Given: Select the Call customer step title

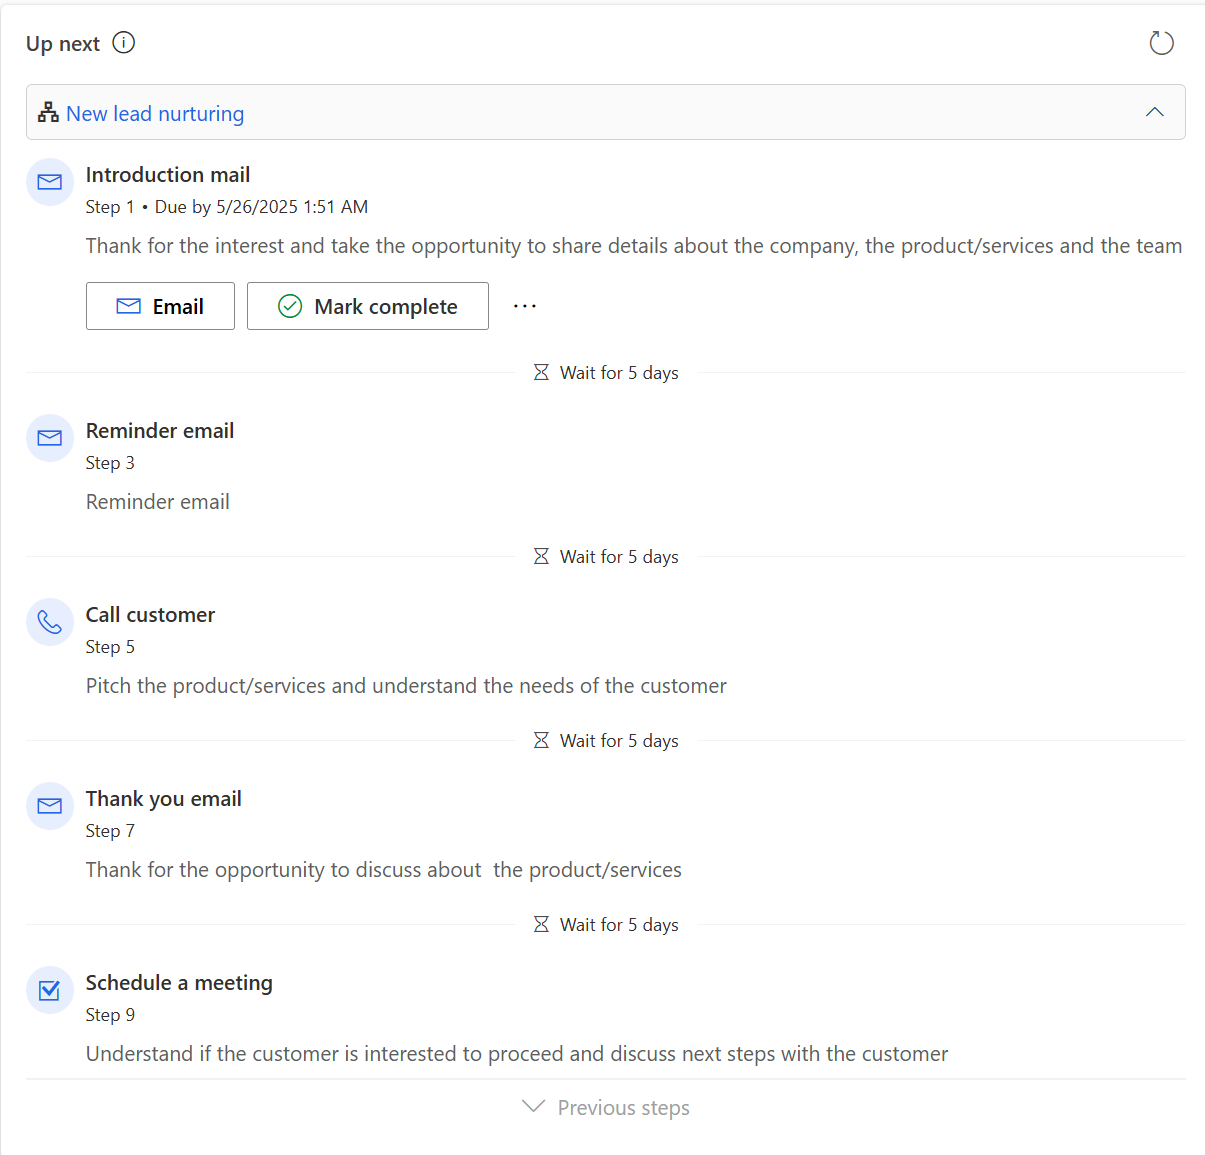Looking at the screenshot, I should [150, 615].
